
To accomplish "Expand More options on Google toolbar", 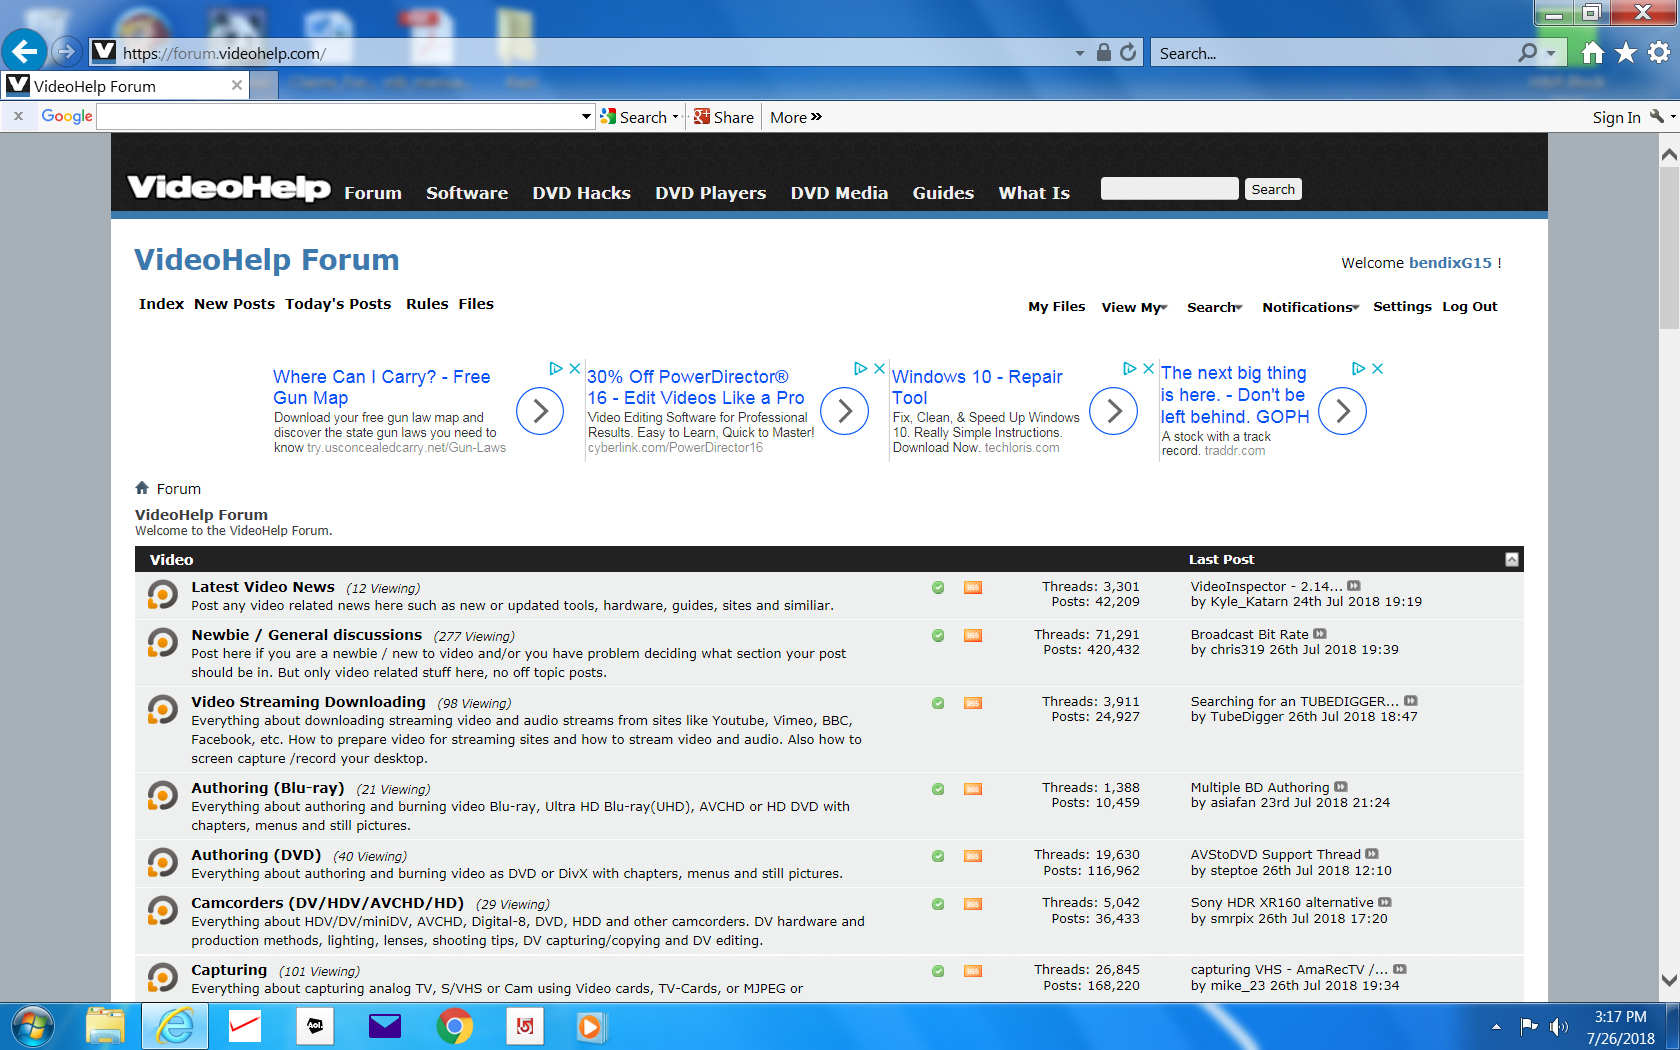I will pos(796,117).
